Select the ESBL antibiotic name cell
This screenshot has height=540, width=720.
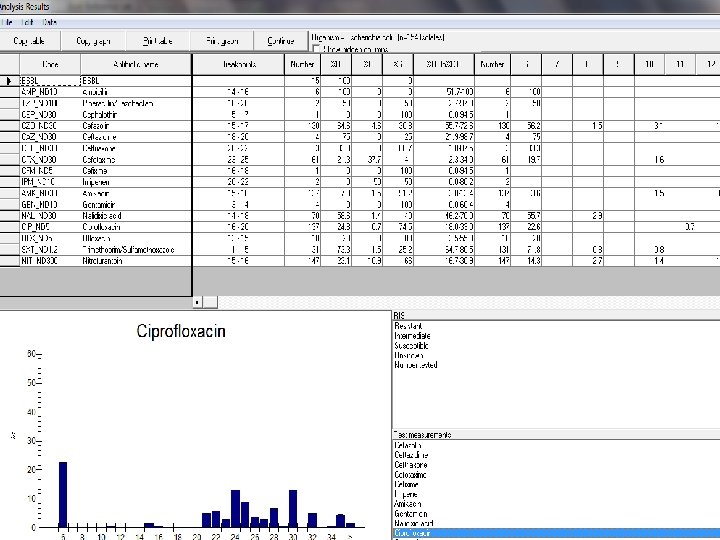(136, 81)
